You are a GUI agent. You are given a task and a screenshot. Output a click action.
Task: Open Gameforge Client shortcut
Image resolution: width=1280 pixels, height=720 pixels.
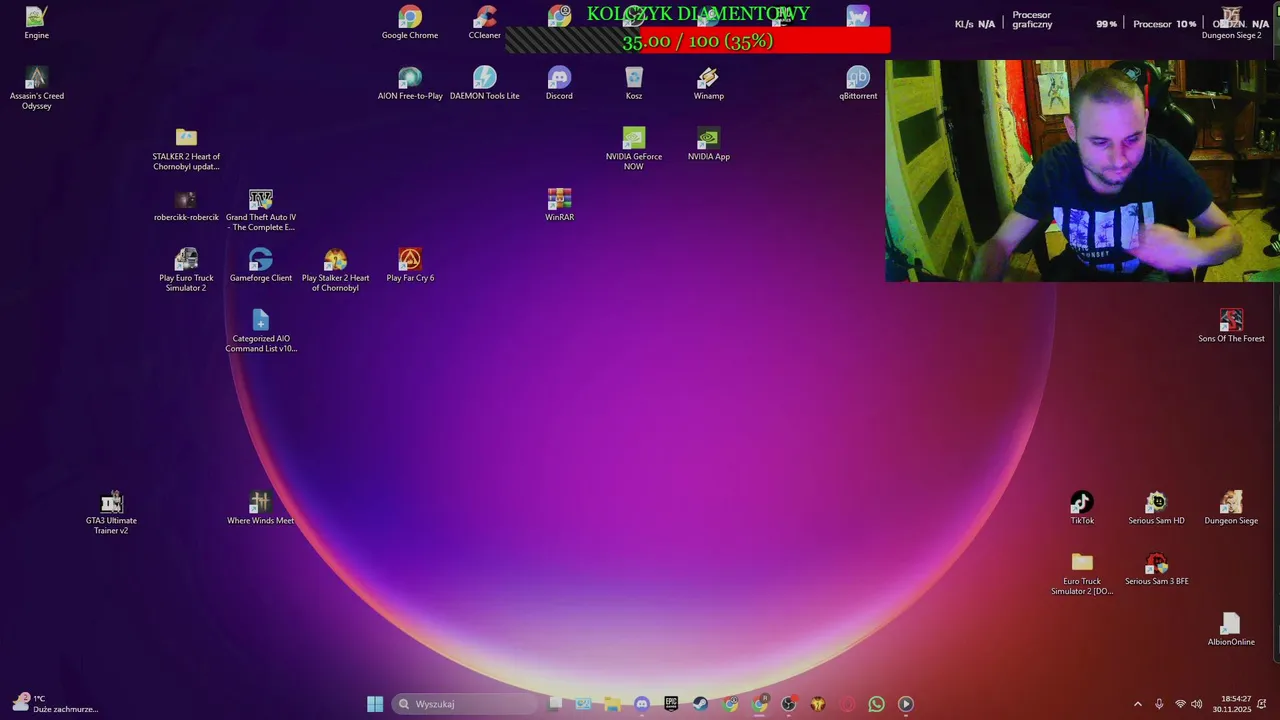click(x=261, y=266)
